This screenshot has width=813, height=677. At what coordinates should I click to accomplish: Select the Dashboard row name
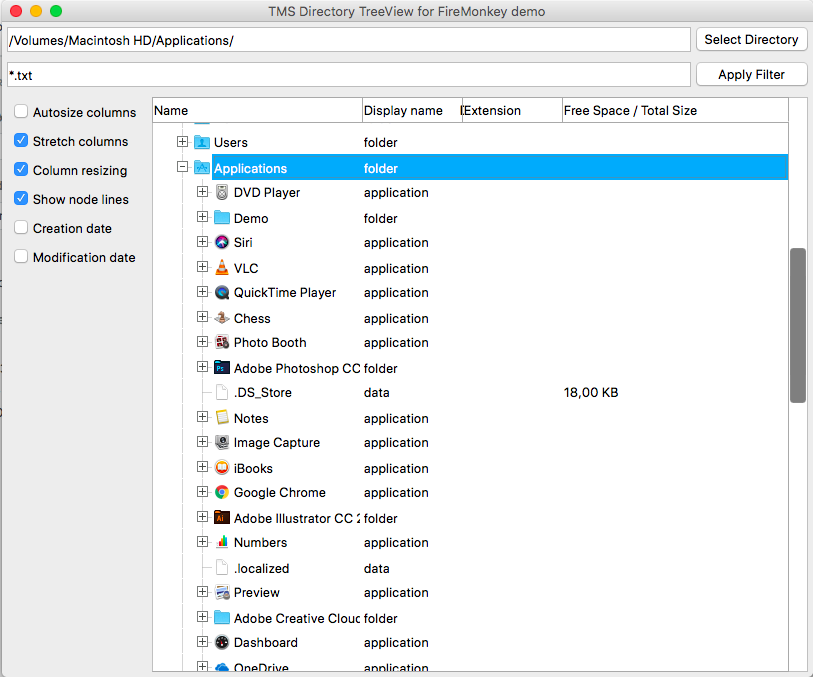click(265, 643)
